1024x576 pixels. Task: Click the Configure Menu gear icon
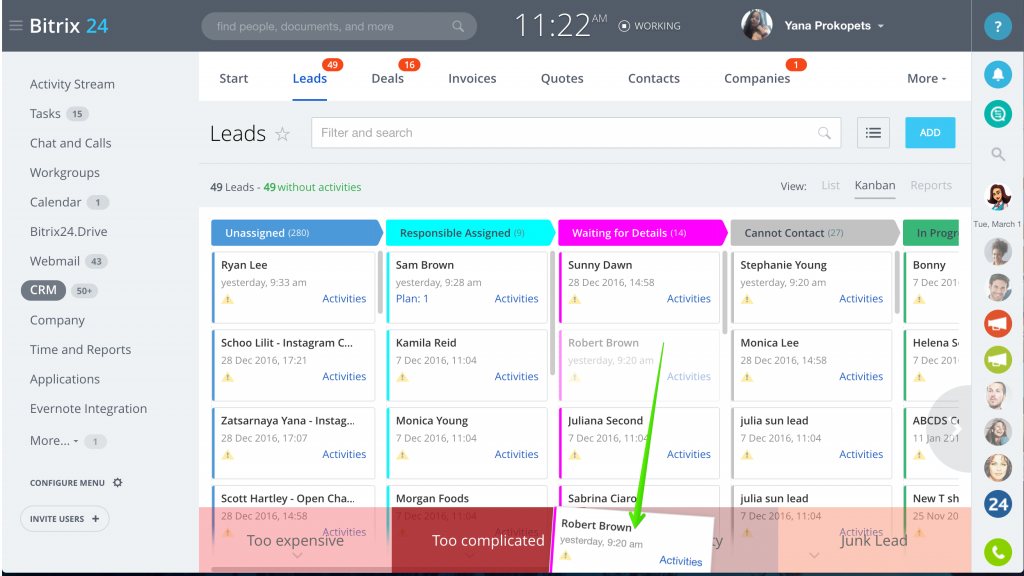[x=118, y=483]
